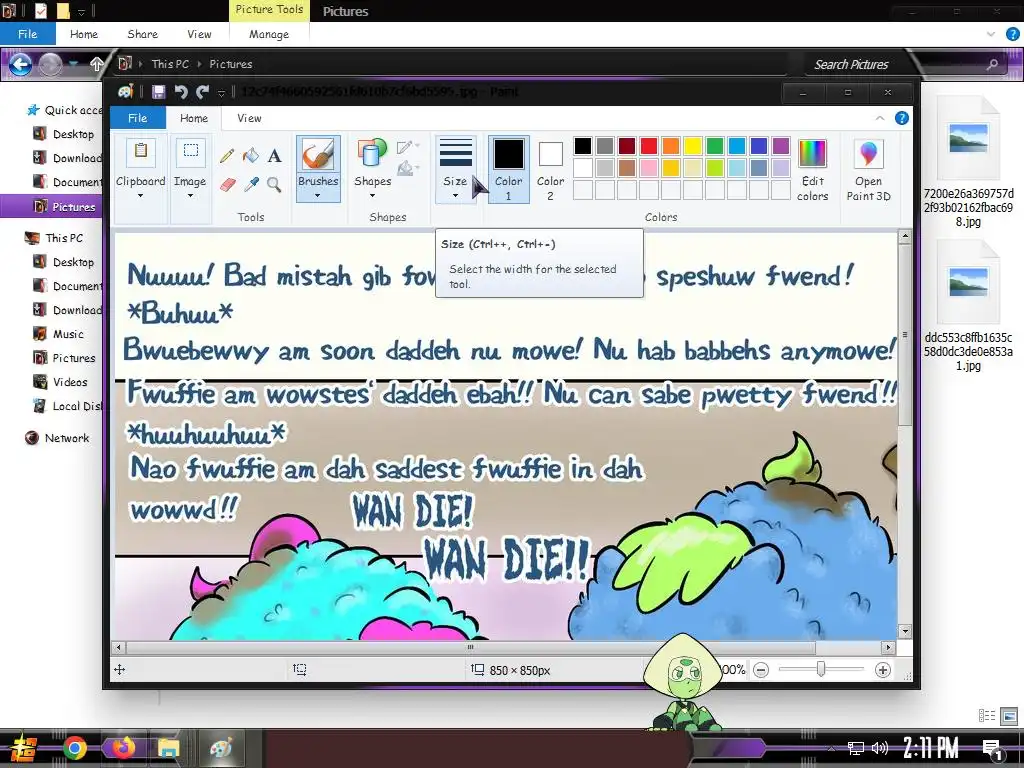Select the Color picker eyedropper tool
The height and width of the screenshot is (768, 1024).
click(x=251, y=185)
